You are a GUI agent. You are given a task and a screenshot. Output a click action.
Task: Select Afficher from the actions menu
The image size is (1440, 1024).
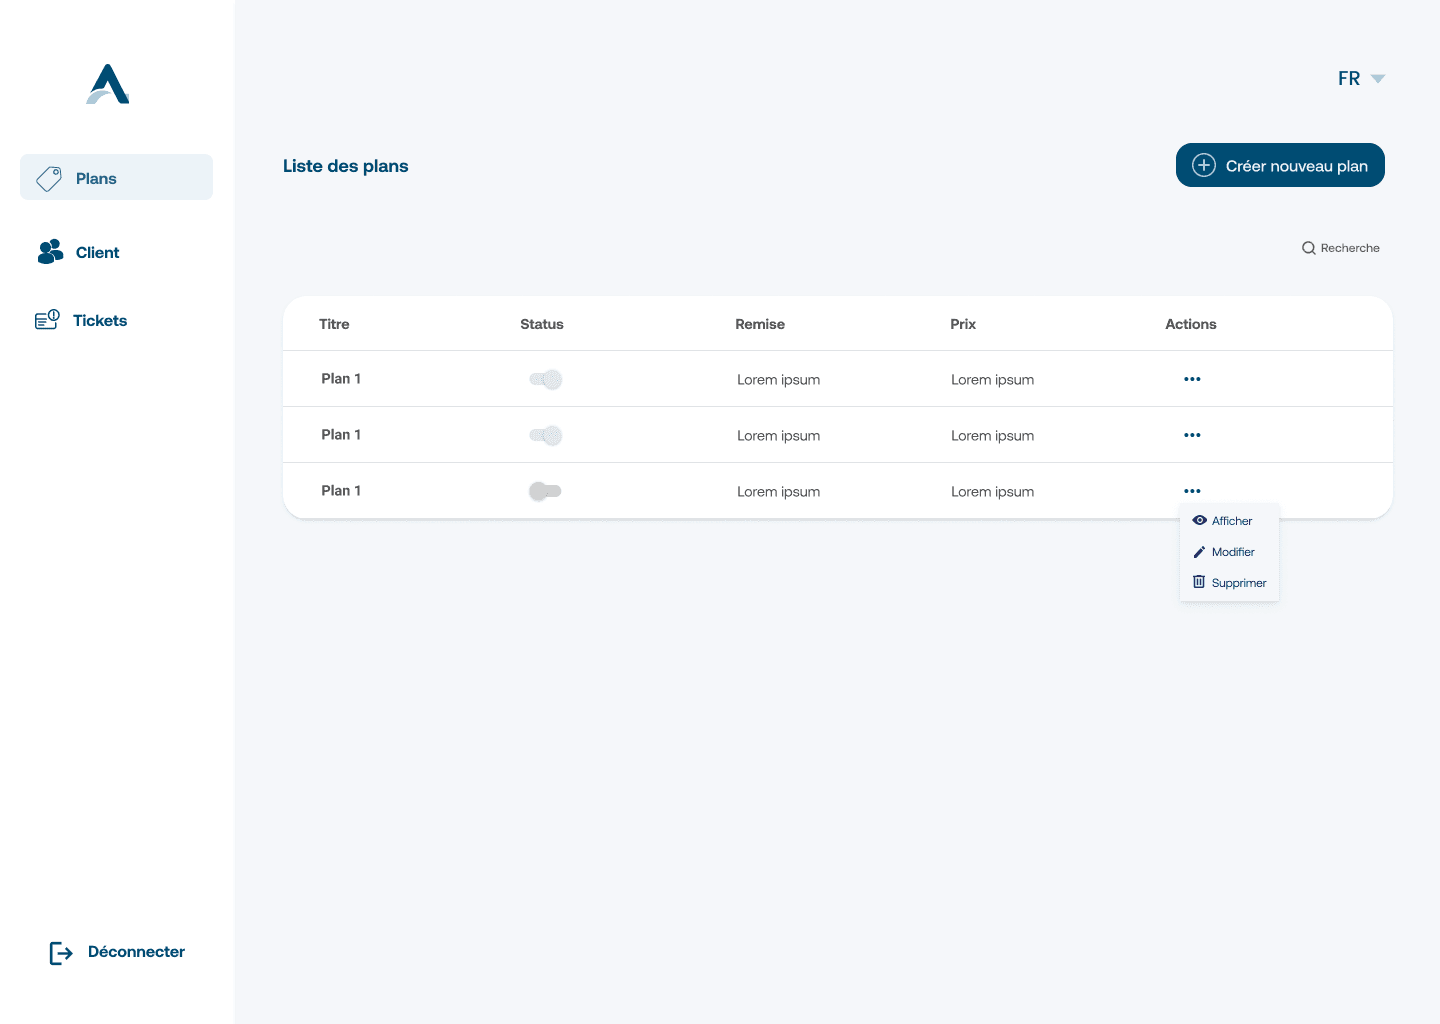point(1229,521)
